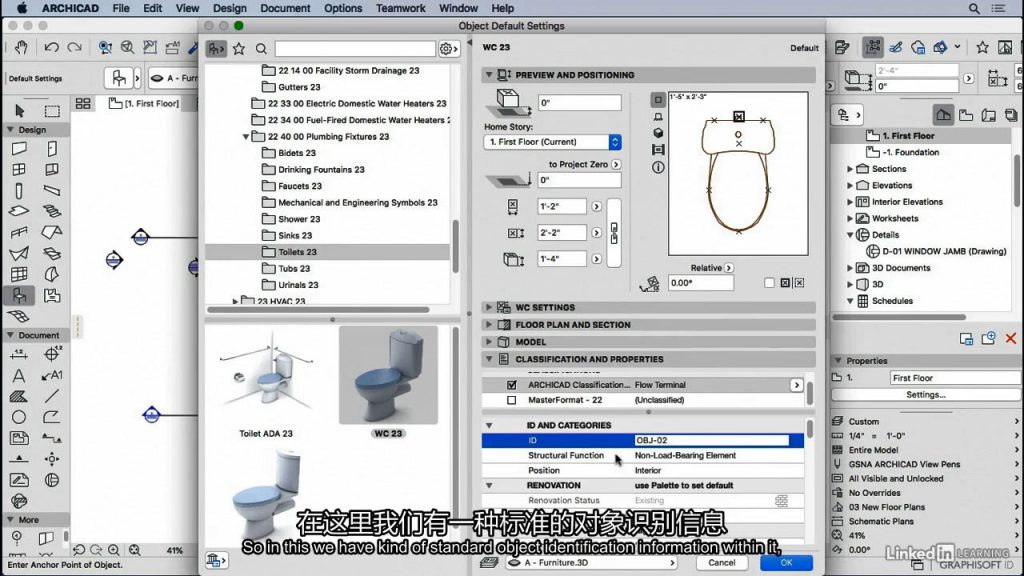Open Apple menu

click(x=22, y=8)
